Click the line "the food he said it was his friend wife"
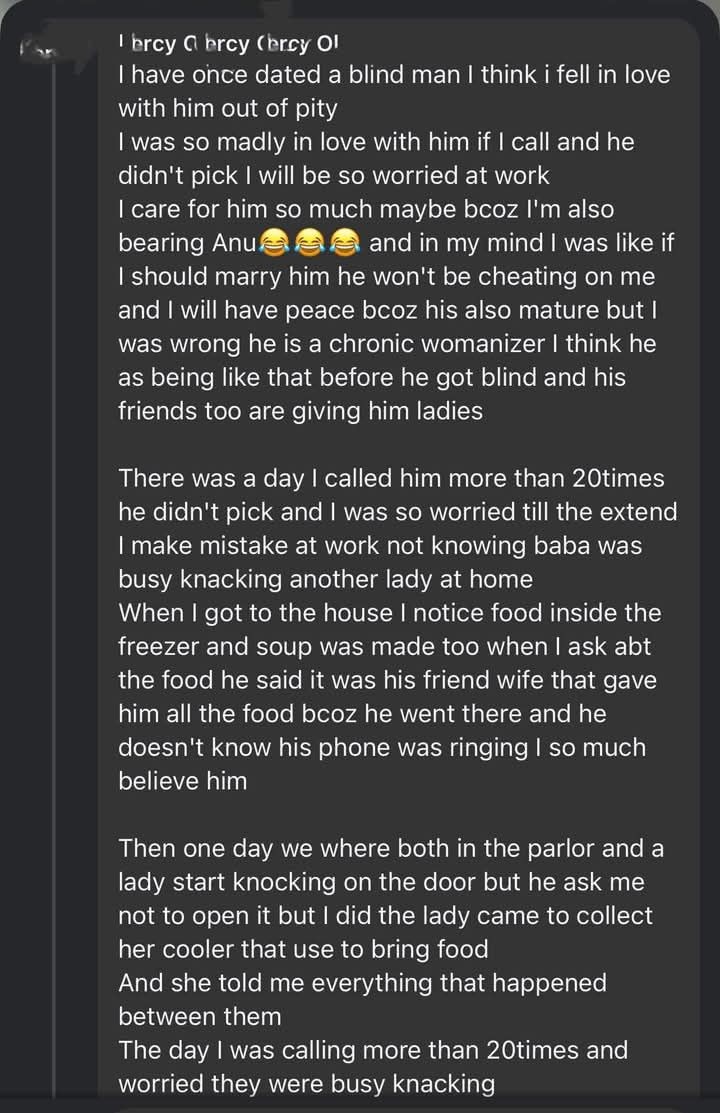The image size is (720, 1113). [387, 681]
